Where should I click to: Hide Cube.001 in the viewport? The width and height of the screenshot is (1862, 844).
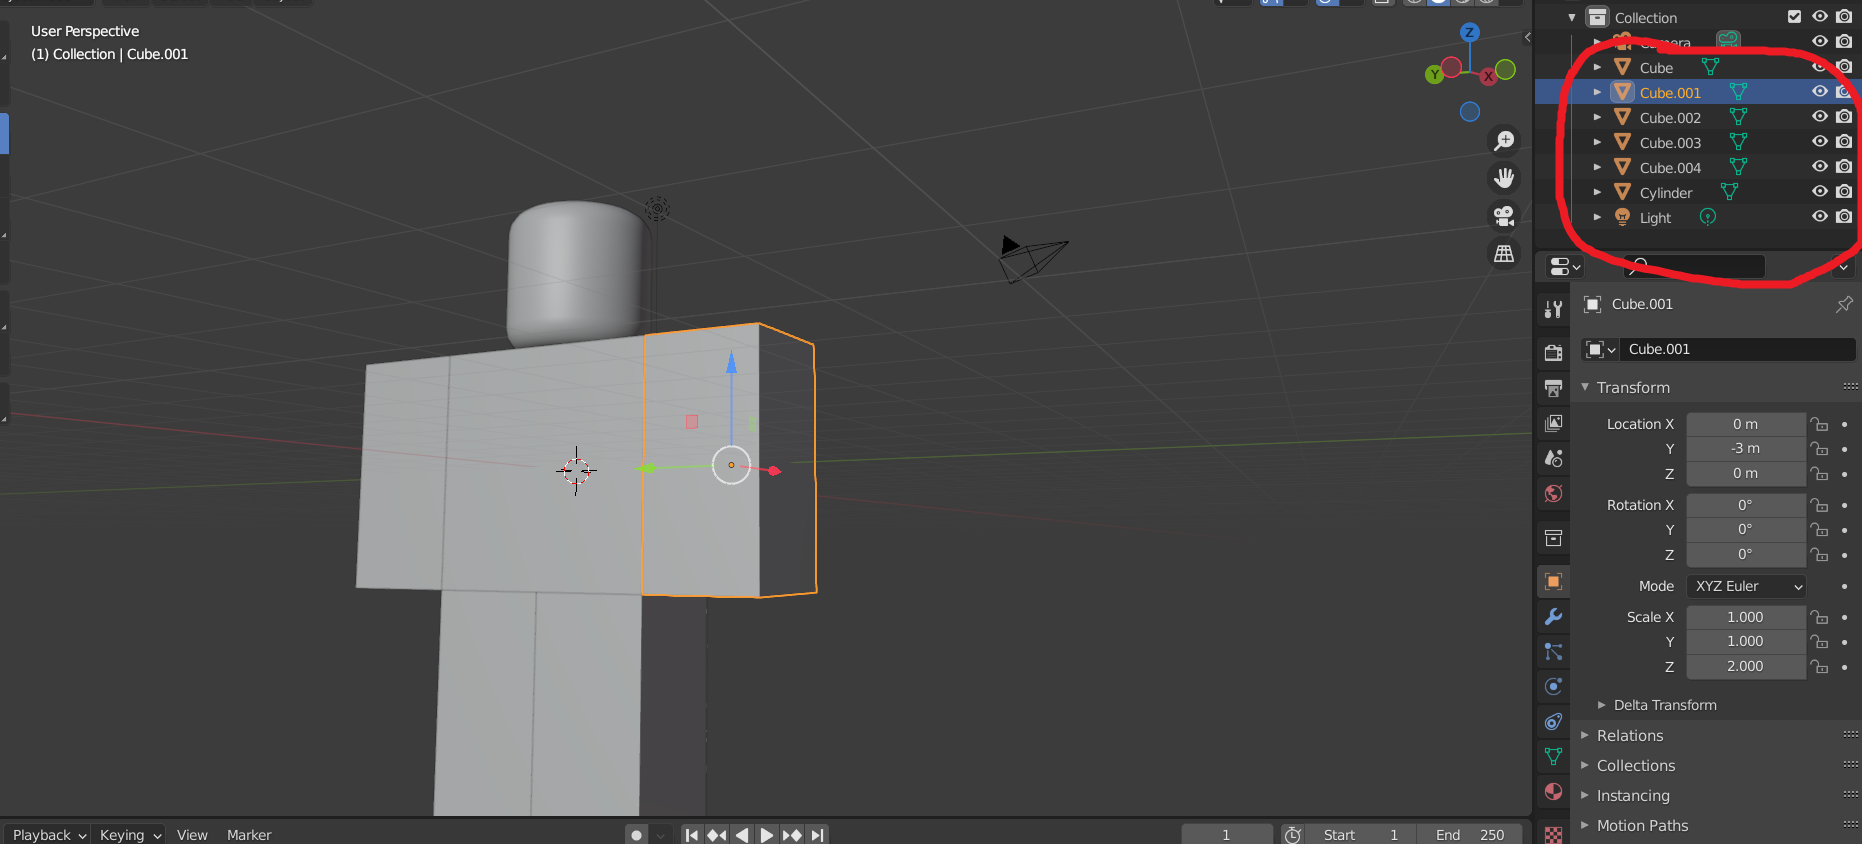click(x=1820, y=92)
